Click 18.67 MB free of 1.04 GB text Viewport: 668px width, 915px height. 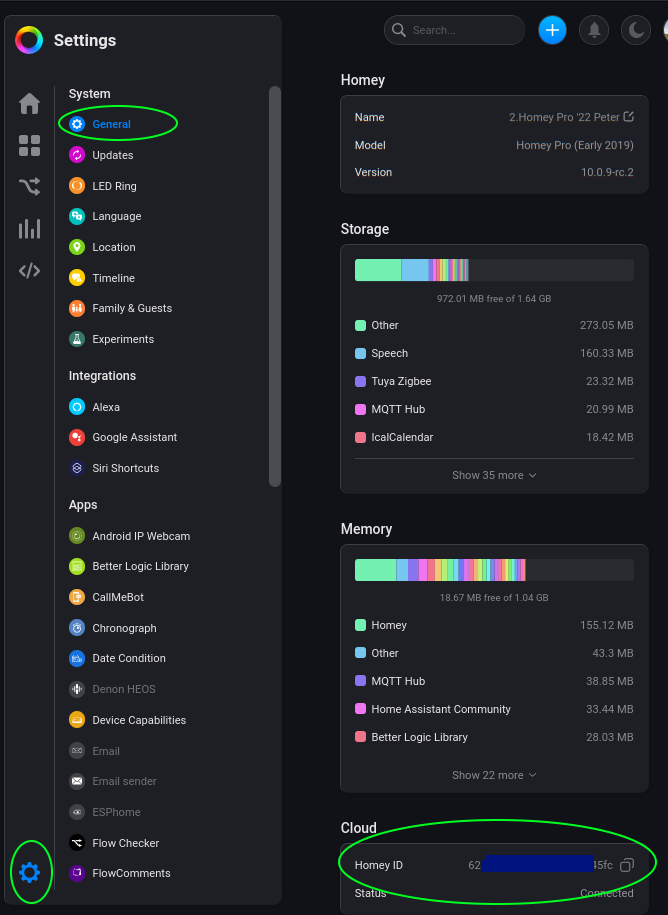pyautogui.click(x=494, y=598)
